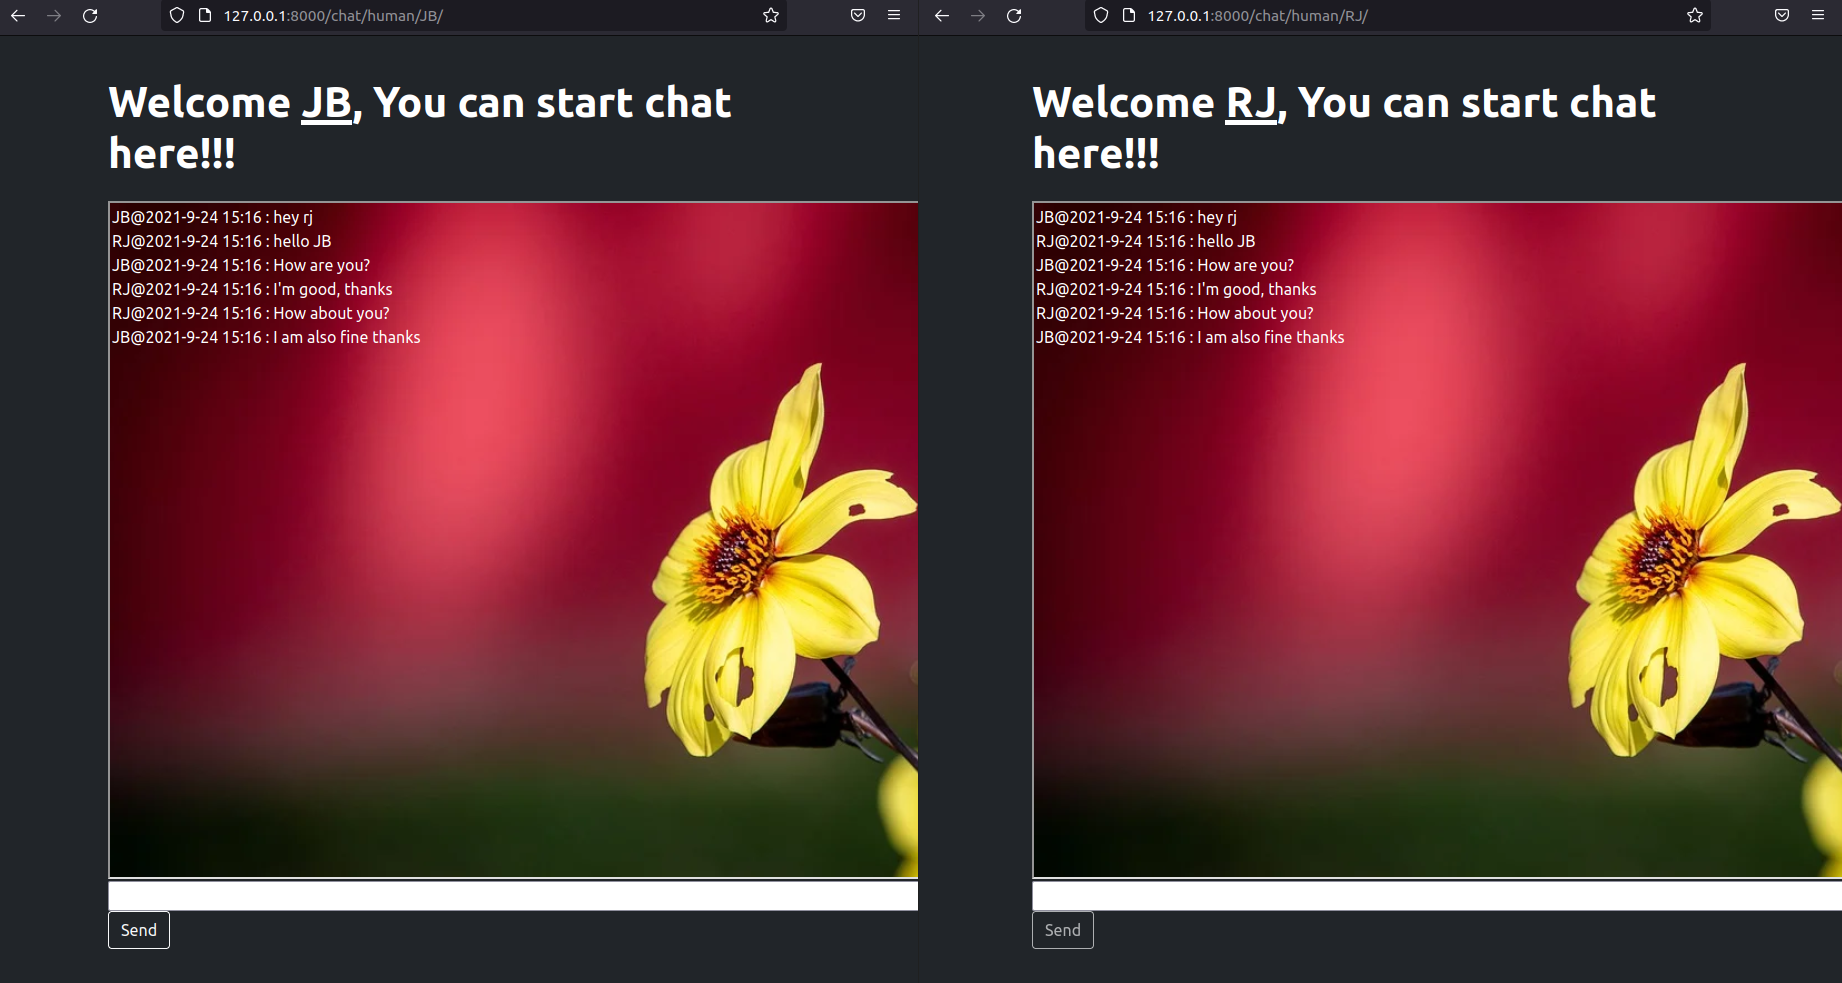The width and height of the screenshot is (1842, 983).
Task: Reload the RJ chat page
Action: (x=1014, y=16)
